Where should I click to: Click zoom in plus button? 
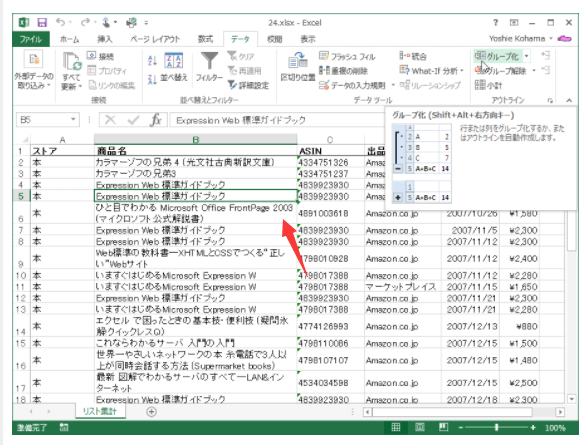[x=533, y=427]
